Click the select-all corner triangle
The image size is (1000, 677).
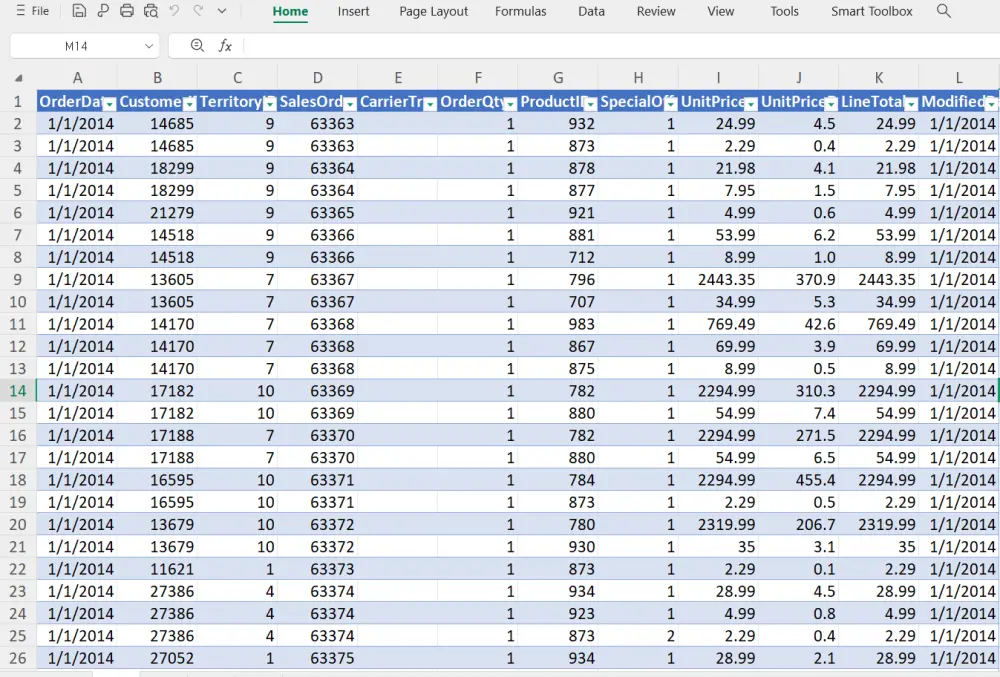click(x=18, y=78)
